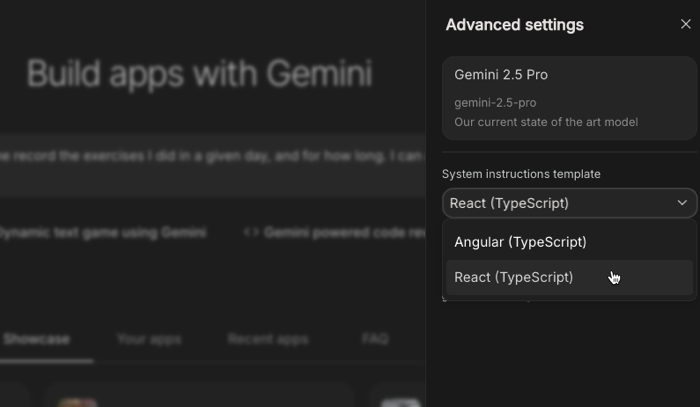Open the System instructions template combo box
The image size is (700, 407).
click(x=568, y=203)
